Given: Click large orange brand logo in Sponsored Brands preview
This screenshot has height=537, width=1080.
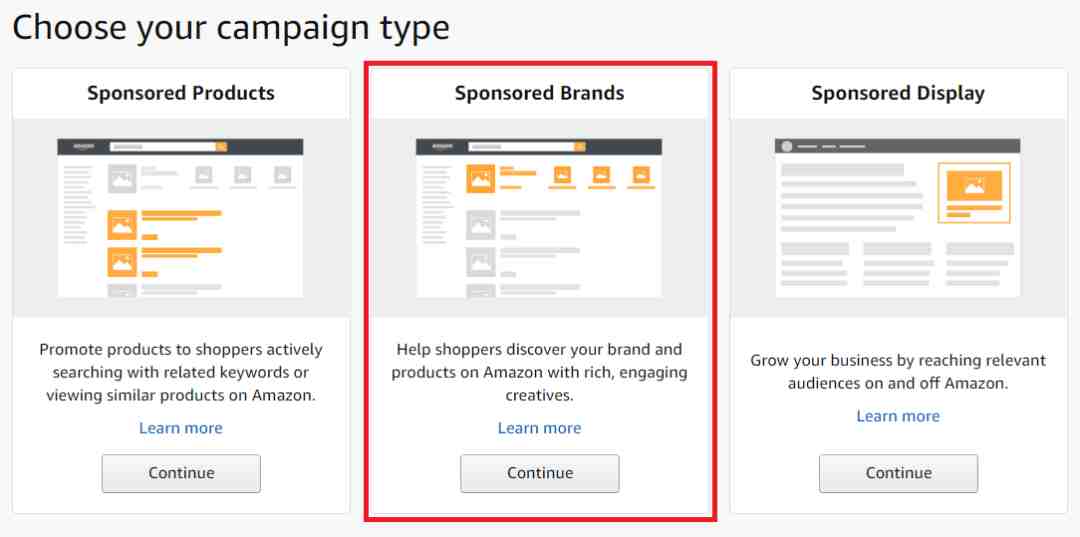Looking at the screenshot, I should click(481, 178).
